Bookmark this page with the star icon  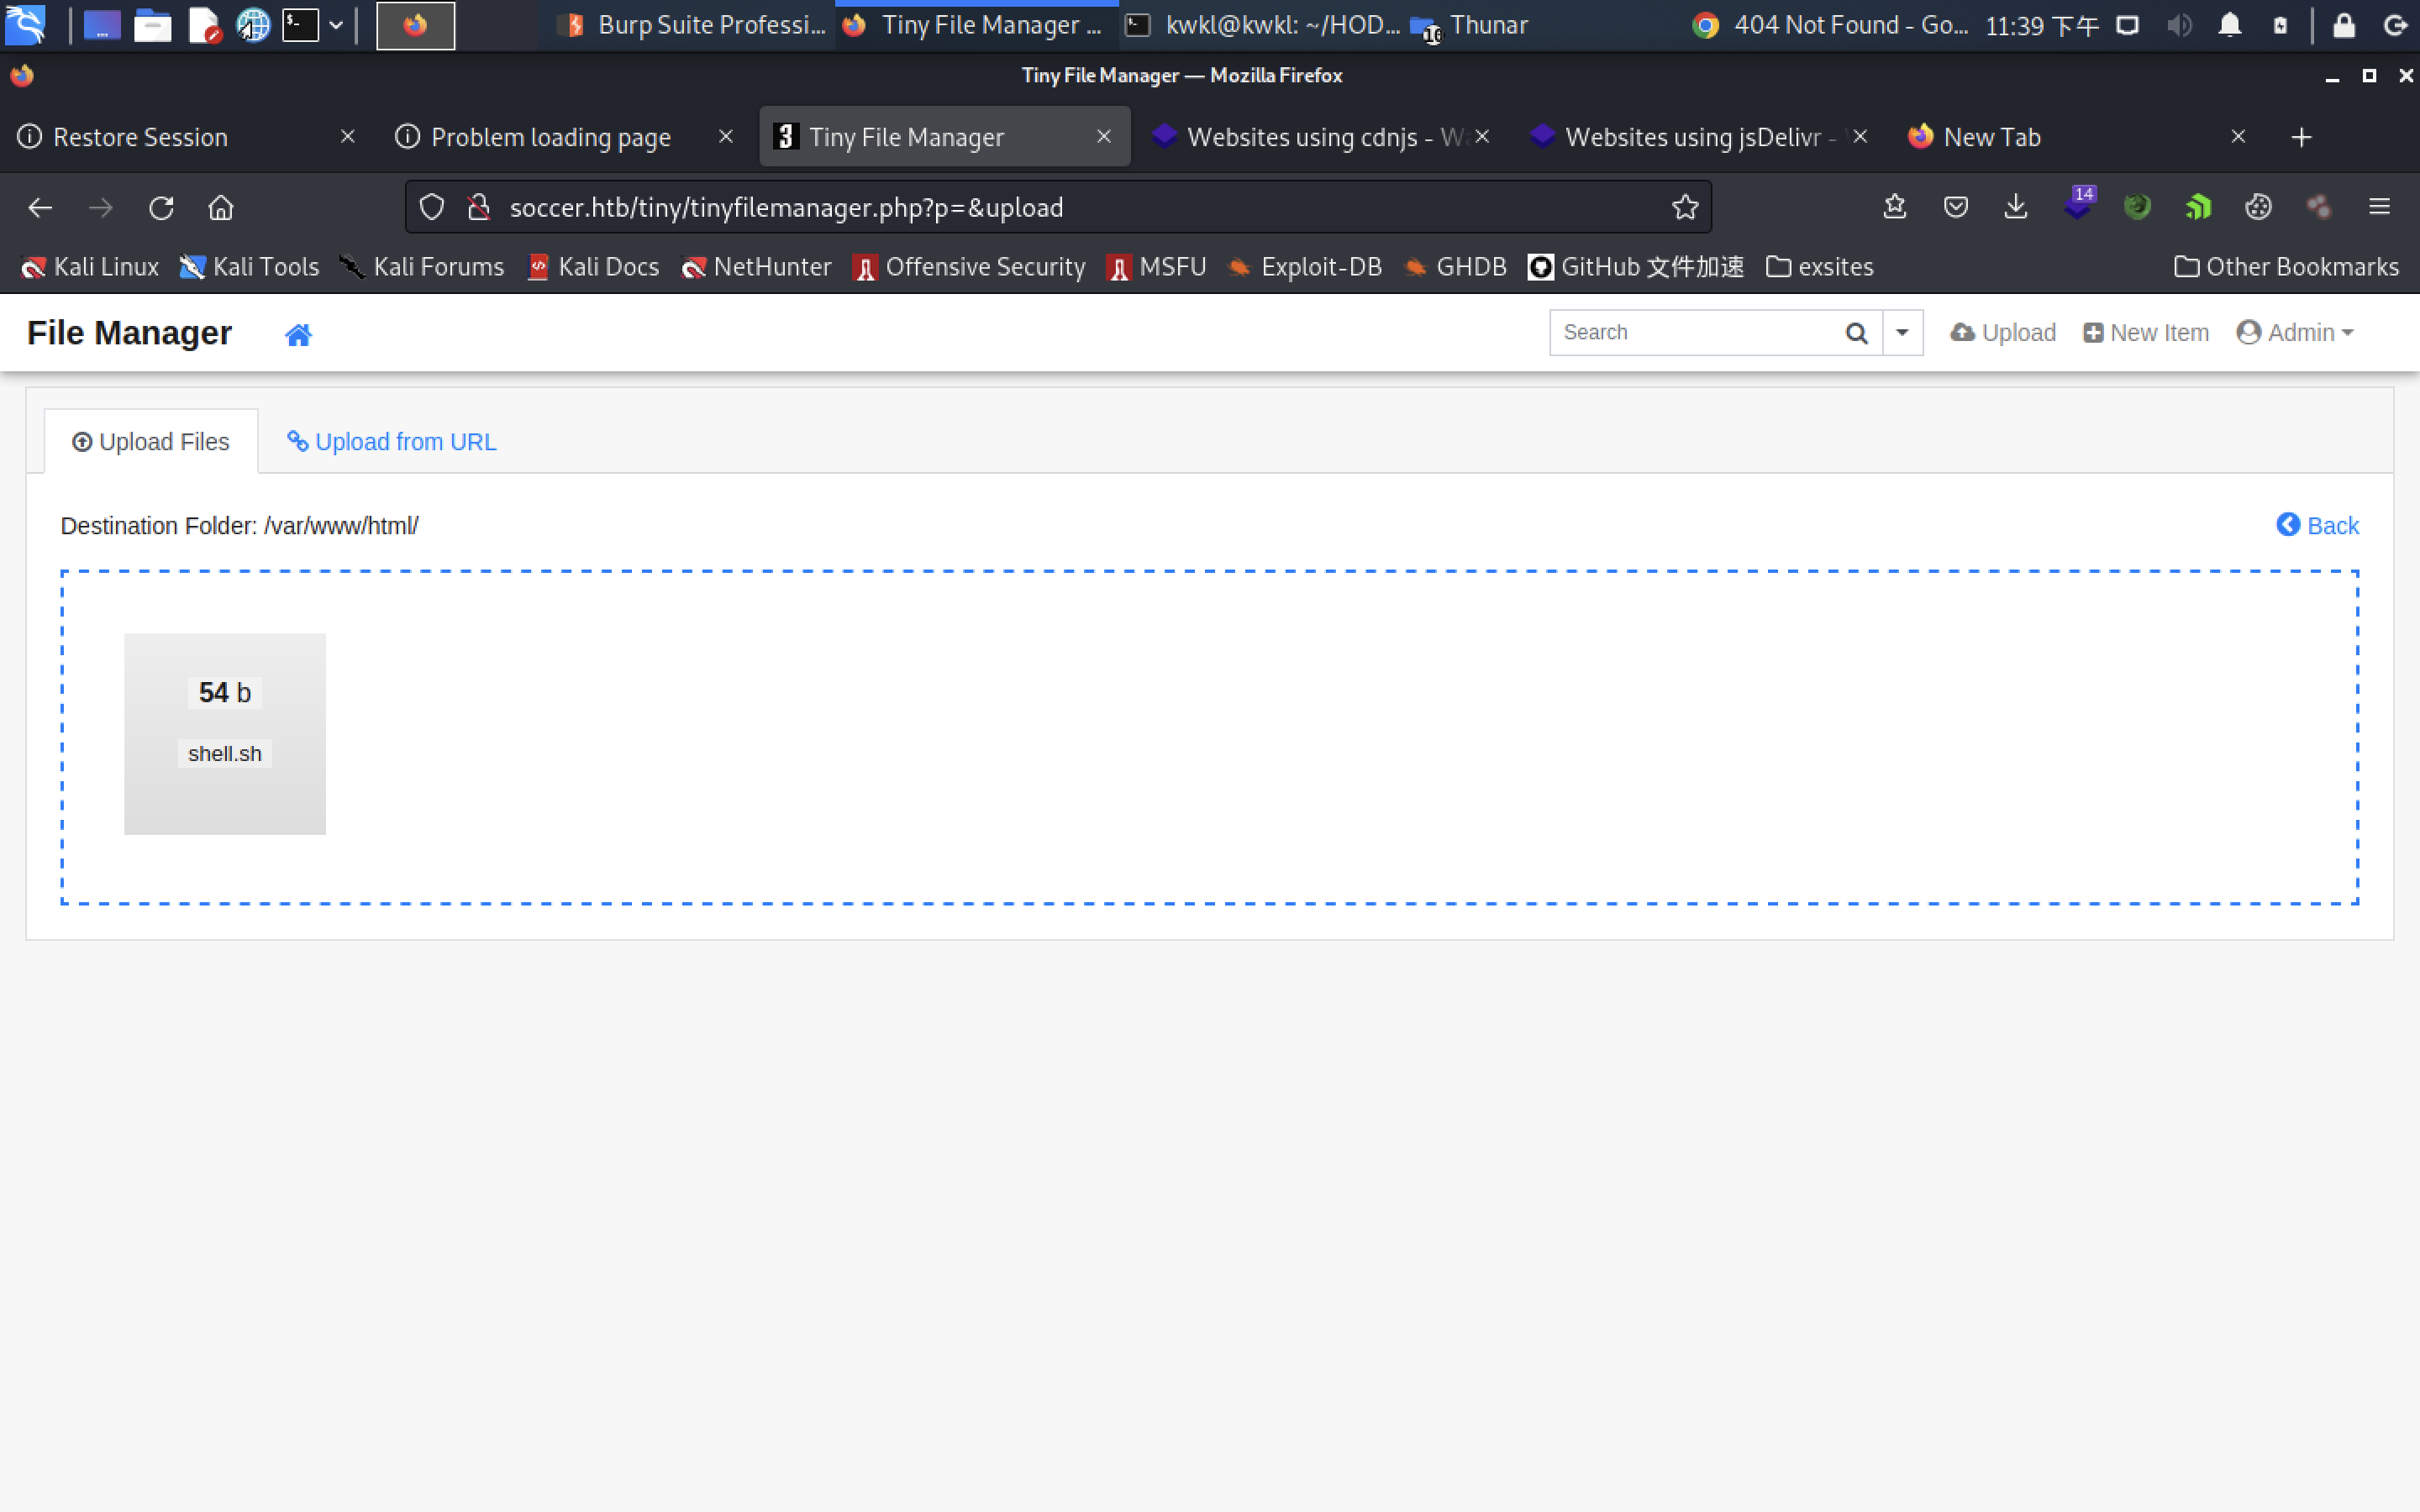coord(1684,207)
